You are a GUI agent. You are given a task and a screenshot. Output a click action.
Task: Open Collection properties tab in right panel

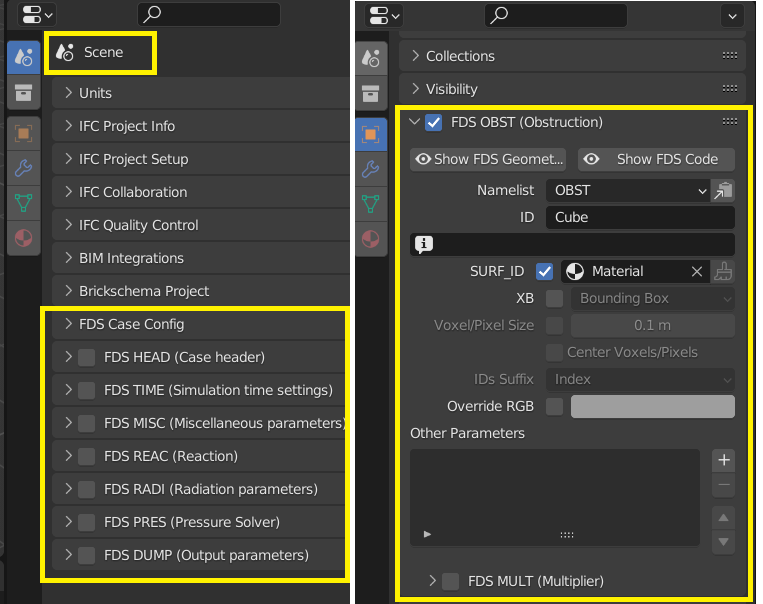click(x=371, y=93)
